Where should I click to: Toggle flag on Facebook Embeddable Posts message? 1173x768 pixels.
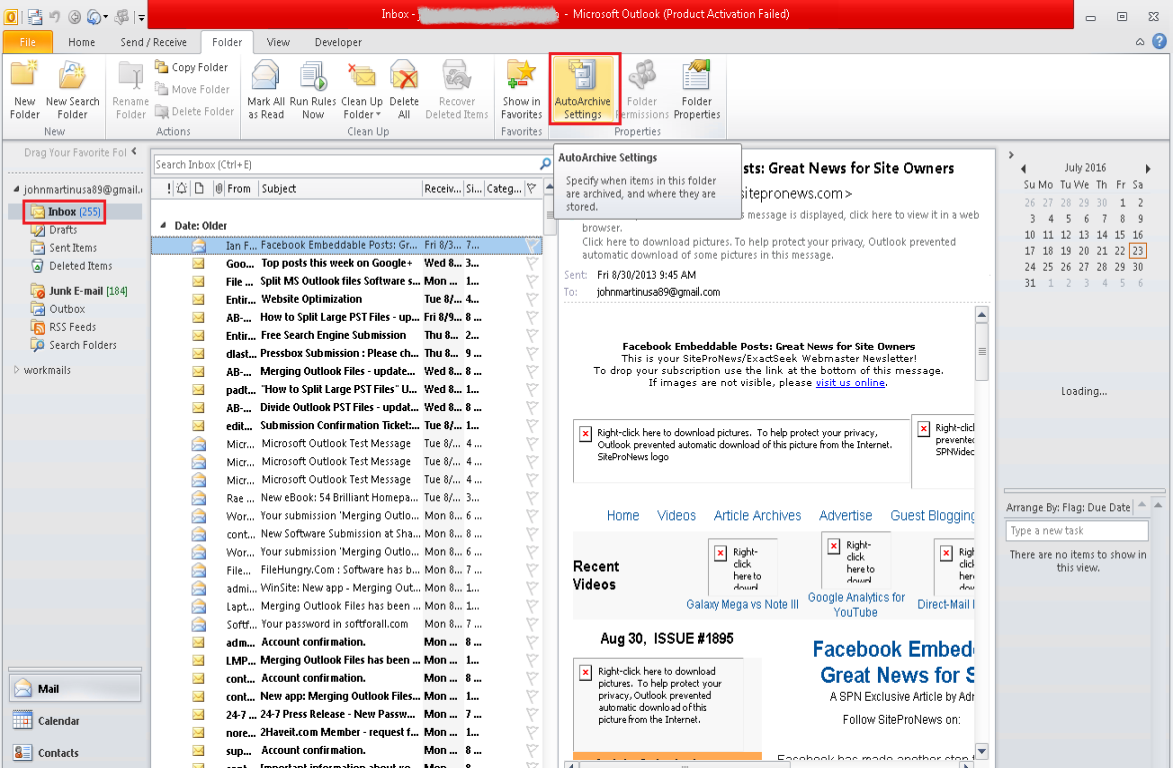point(532,245)
